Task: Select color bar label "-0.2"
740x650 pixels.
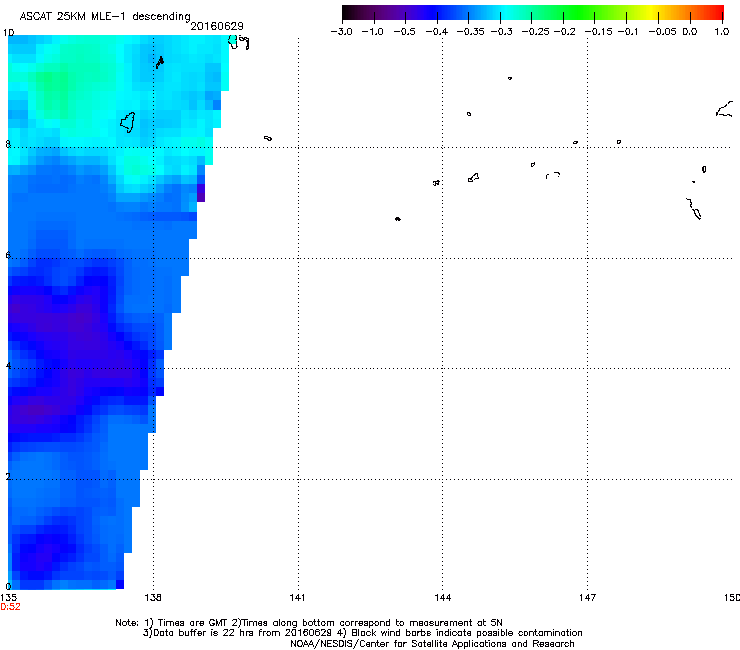Action: pyautogui.click(x=564, y=32)
